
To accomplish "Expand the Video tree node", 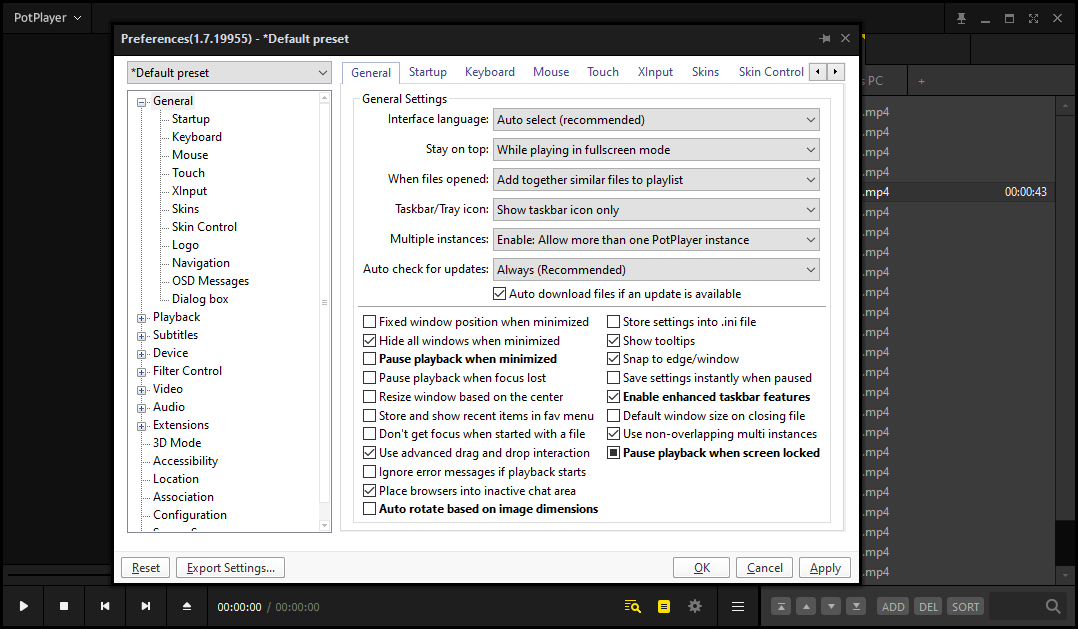I will [x=142, y=390].
